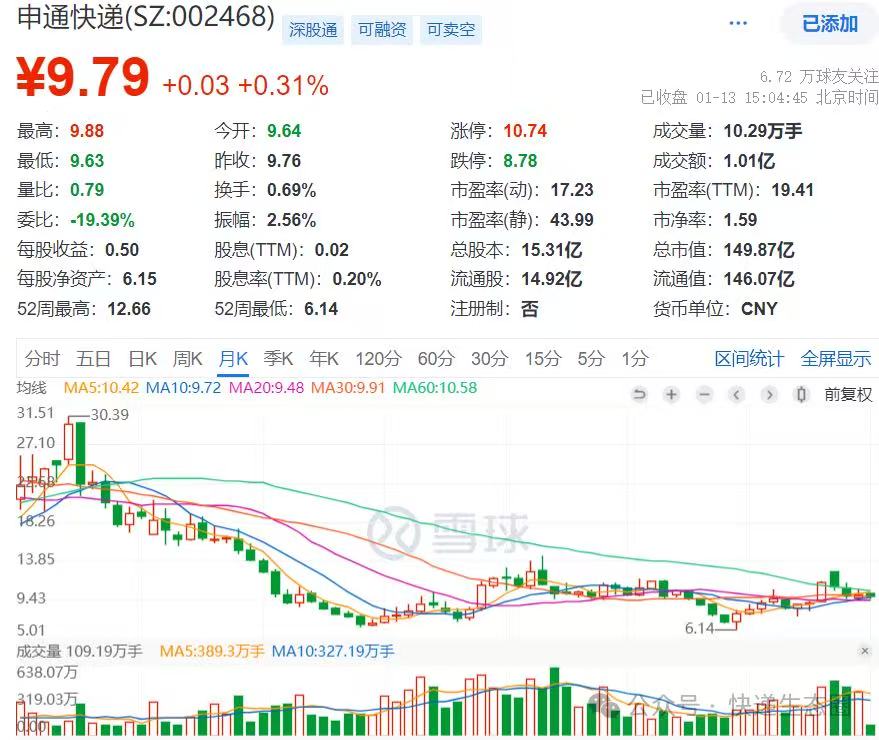Screen dimensions: 879x740
Task: Click the 52周最高 value 12.66
Action: 129,309
